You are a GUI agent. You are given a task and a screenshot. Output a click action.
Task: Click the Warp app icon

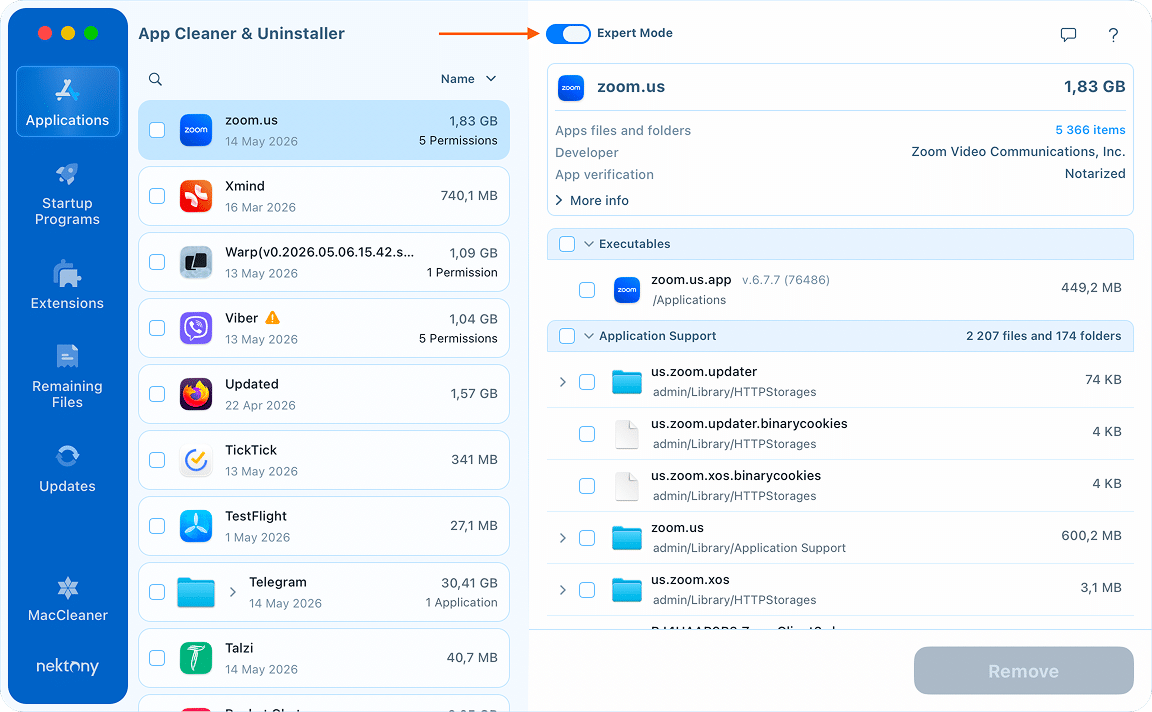pos(196,262)
